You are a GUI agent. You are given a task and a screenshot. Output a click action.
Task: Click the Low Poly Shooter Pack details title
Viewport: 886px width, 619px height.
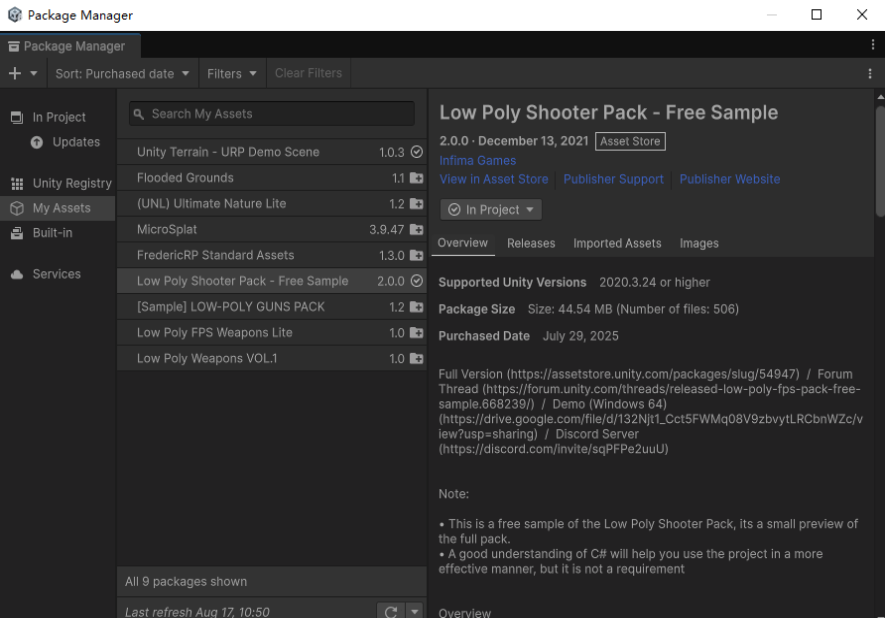pos(609,112)
